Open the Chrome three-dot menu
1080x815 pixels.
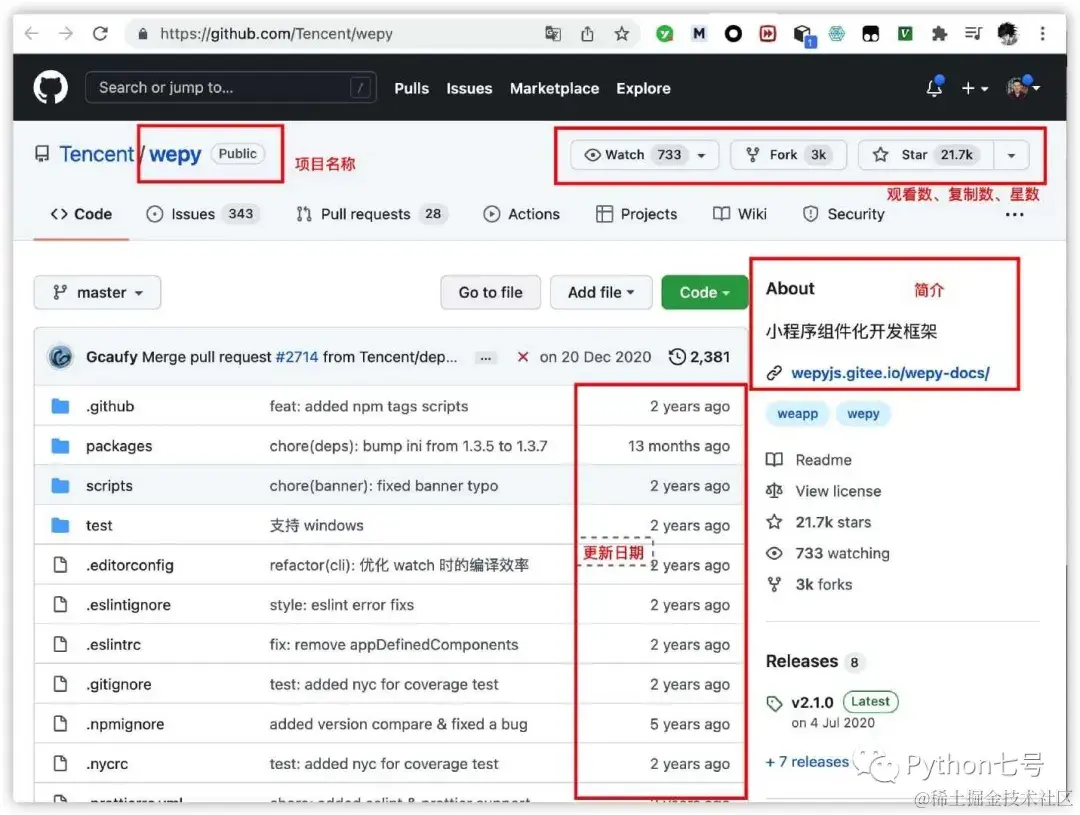(x=1042, y=33)
